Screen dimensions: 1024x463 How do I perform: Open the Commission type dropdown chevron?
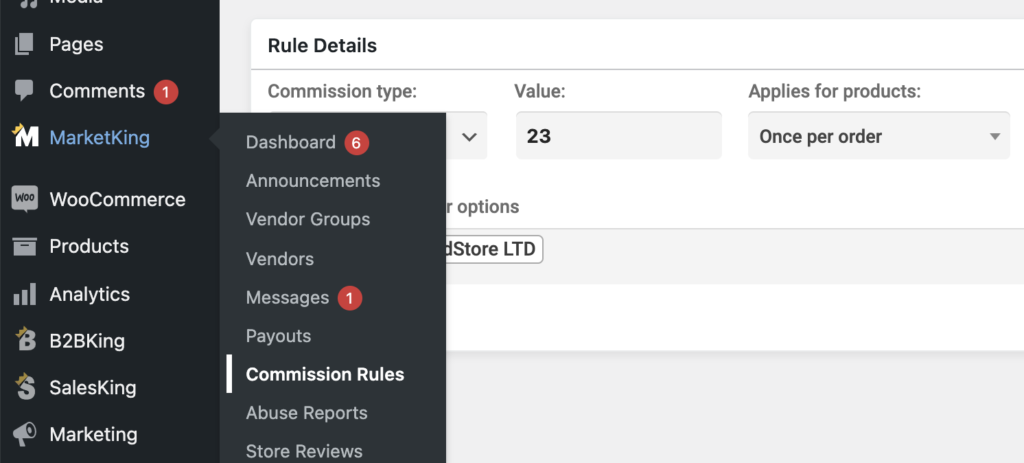469,136
